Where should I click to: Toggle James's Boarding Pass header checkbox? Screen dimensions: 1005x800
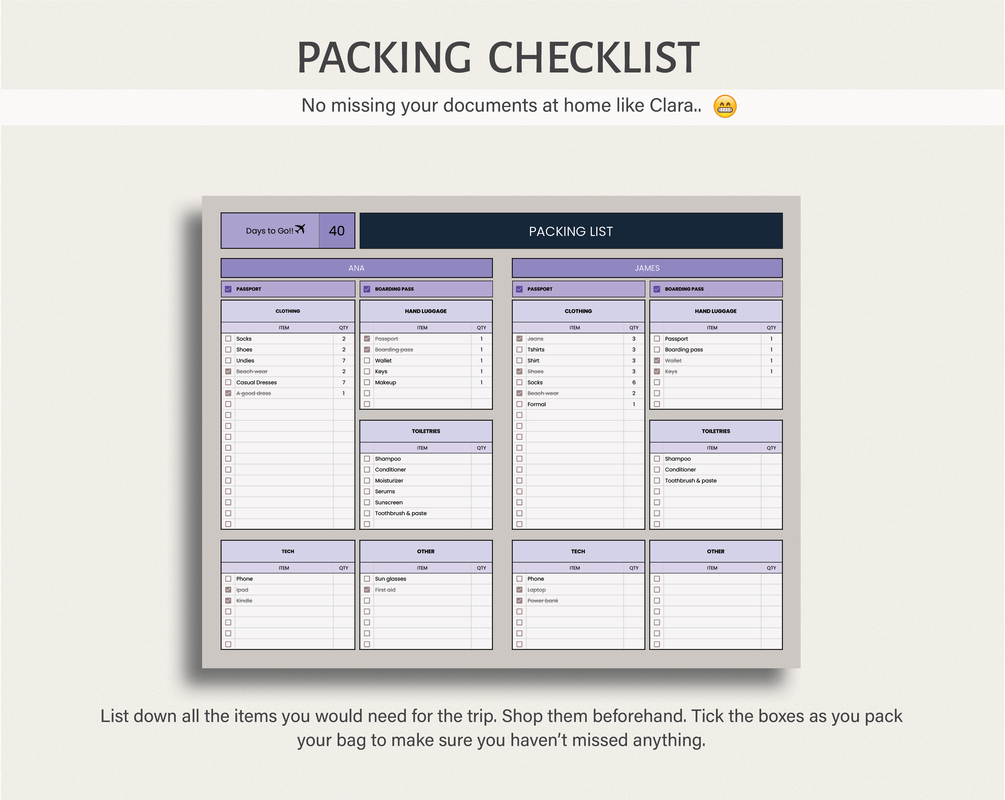(x=656, y=289)
